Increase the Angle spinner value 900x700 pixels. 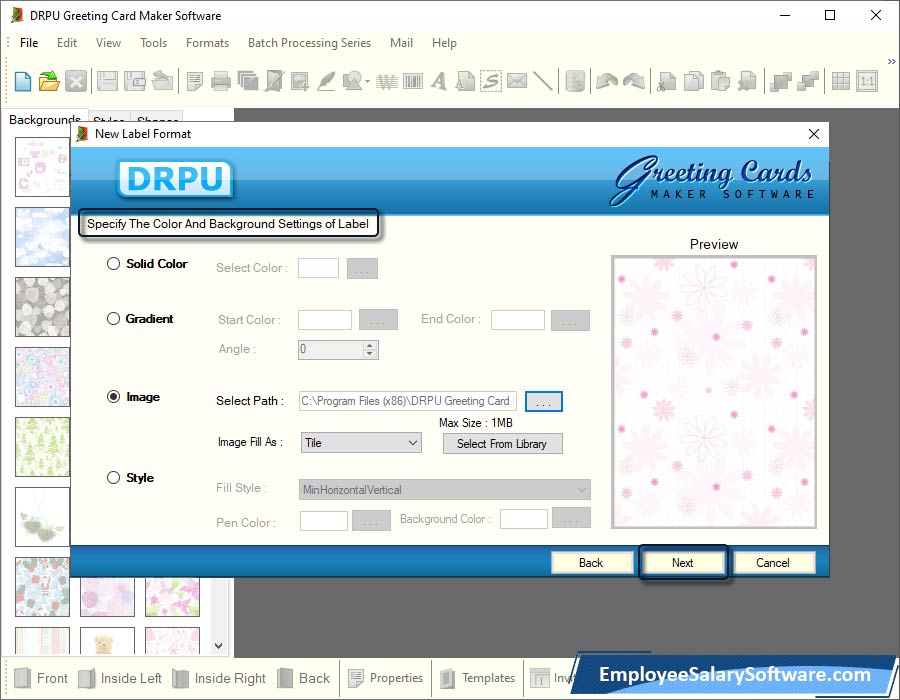pyautogui.click(x=370, y=345)
